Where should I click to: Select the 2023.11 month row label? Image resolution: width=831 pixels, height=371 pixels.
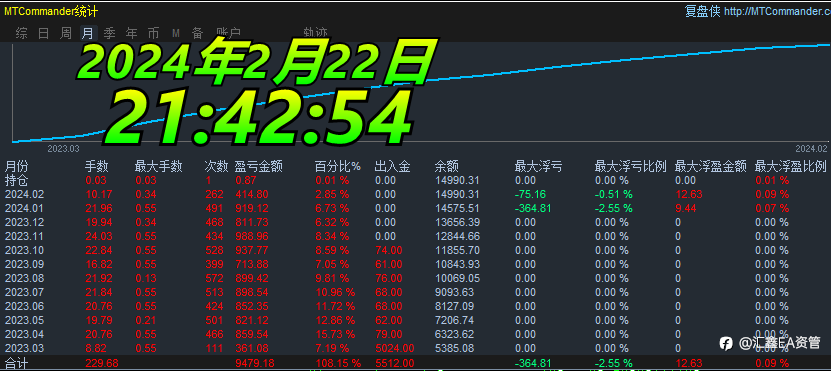point(23,236)
